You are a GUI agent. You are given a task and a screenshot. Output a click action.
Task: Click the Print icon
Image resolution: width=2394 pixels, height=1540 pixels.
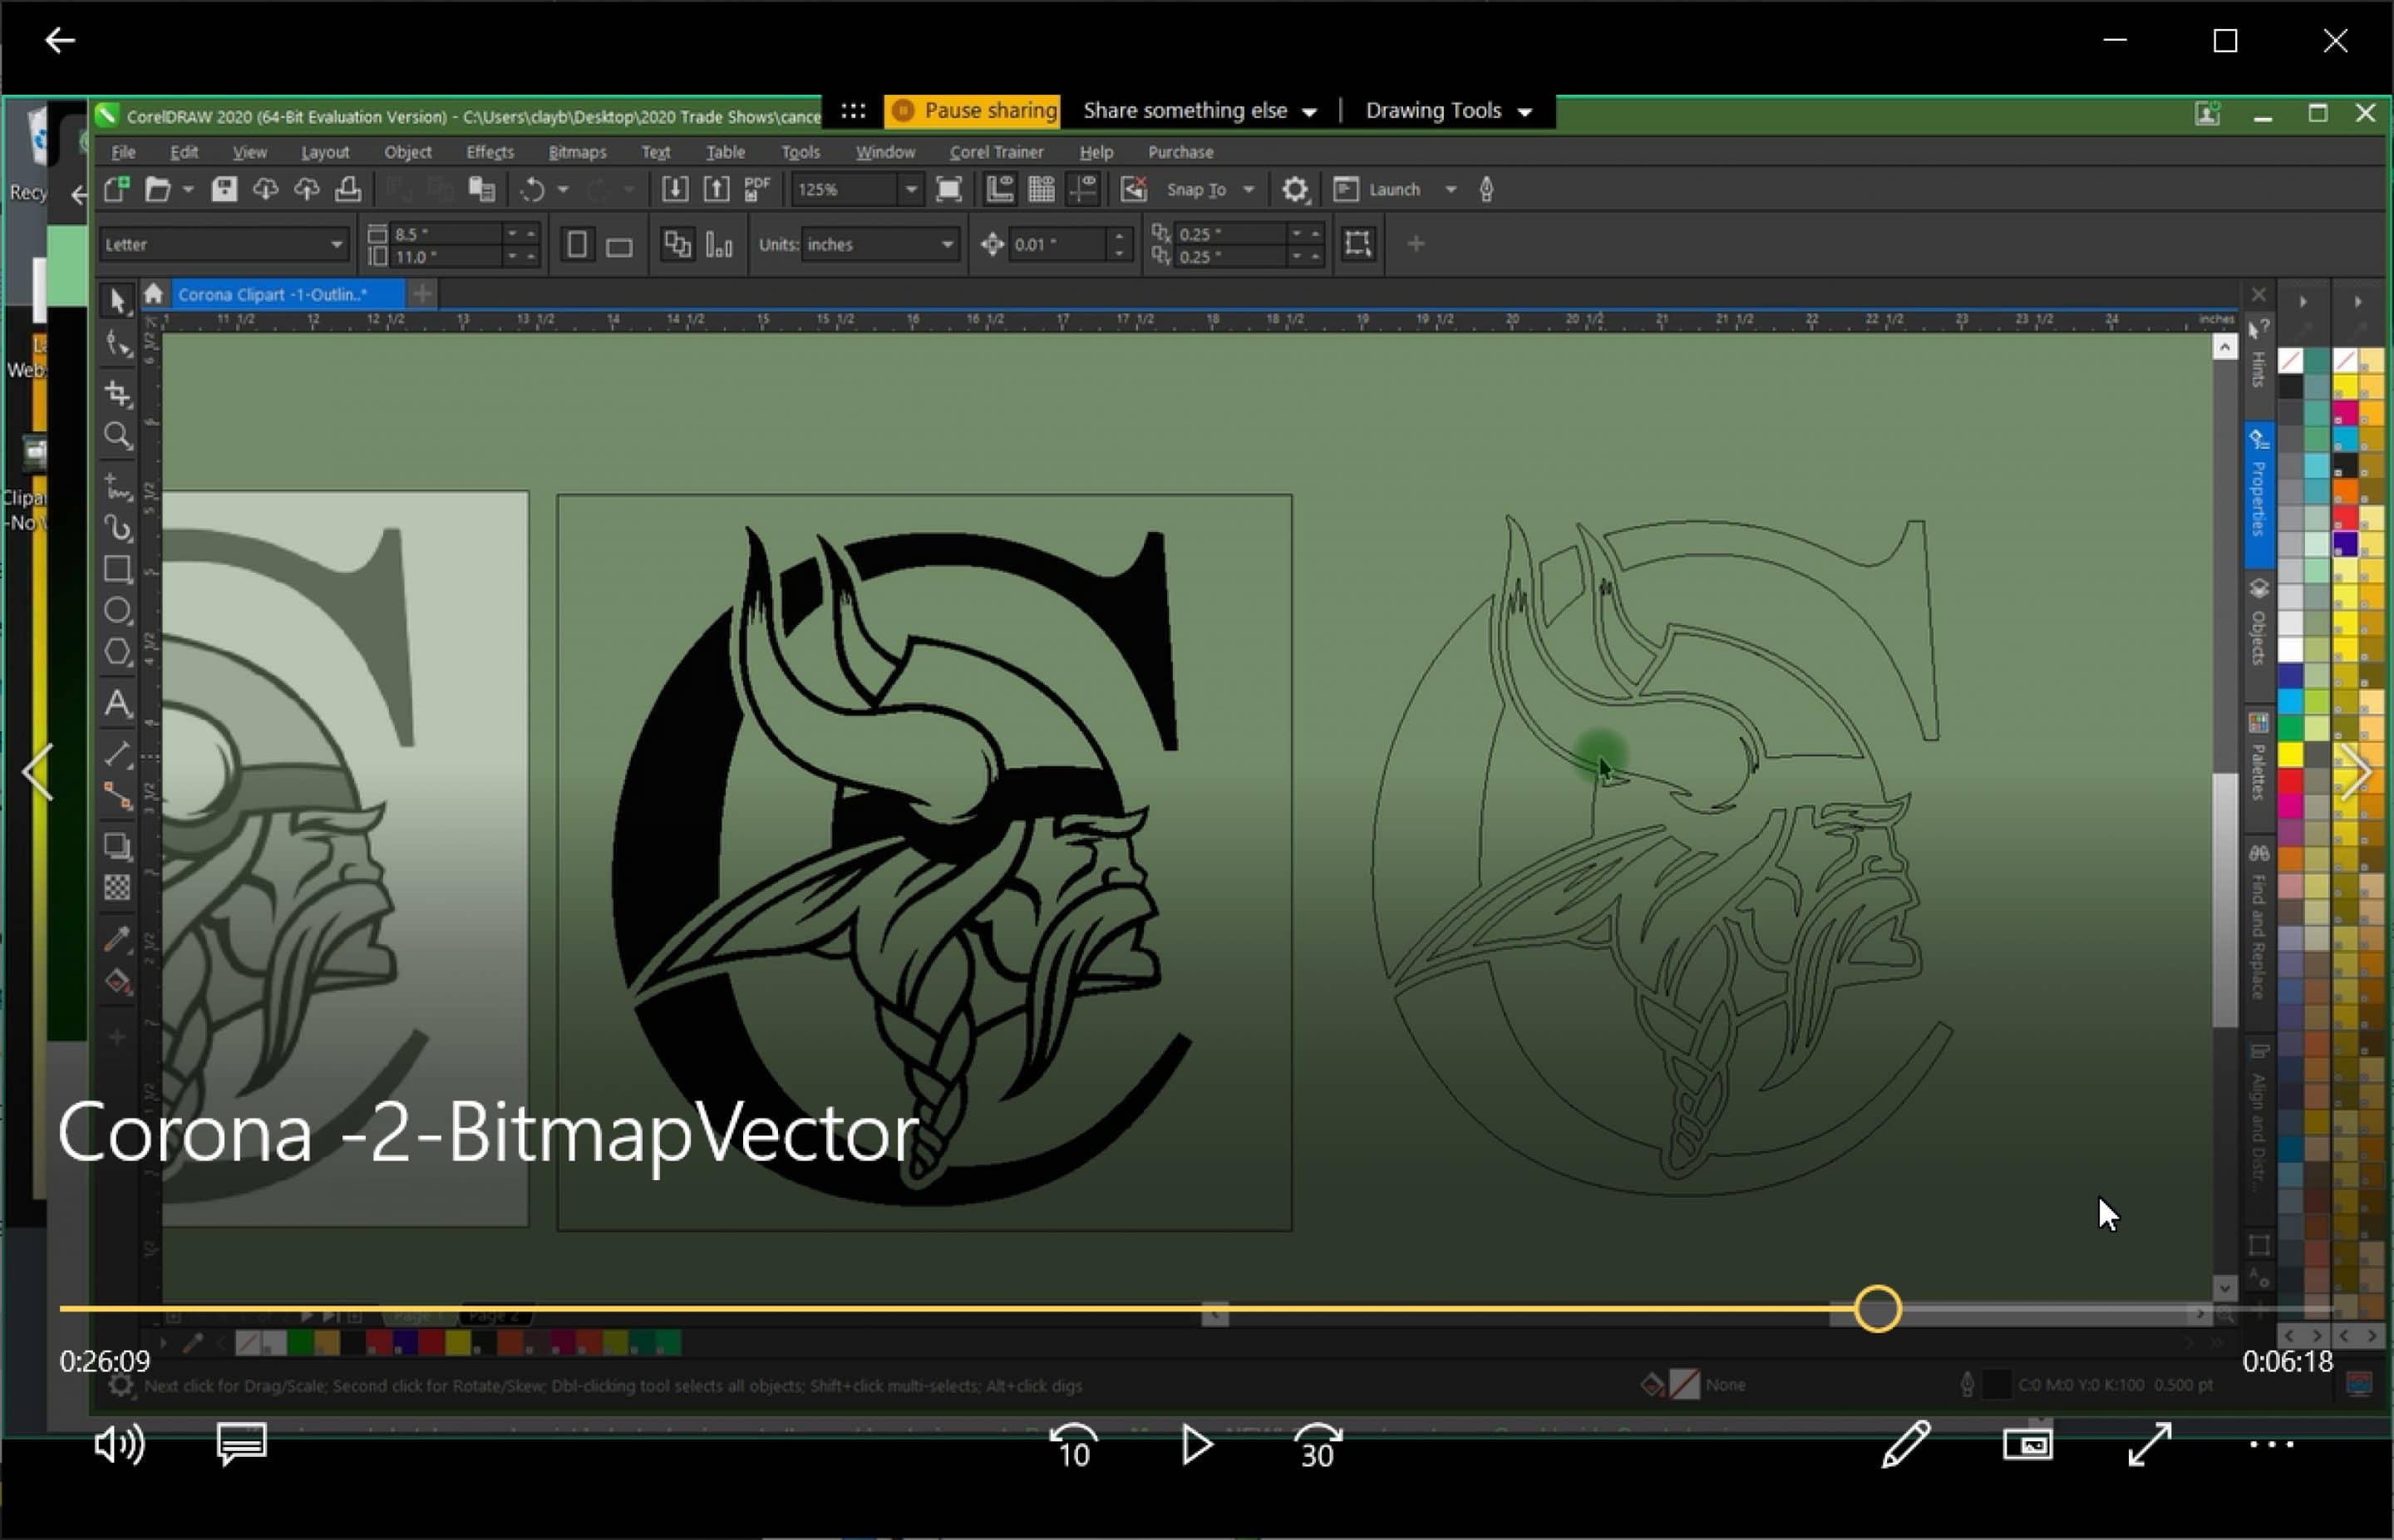pyautogui.click(x=348, y=189)
